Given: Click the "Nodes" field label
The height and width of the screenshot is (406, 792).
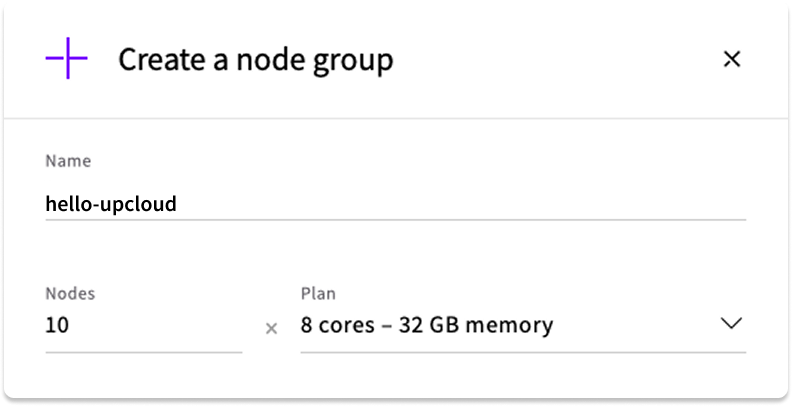Looking at the screenshot, I should 70,294.
